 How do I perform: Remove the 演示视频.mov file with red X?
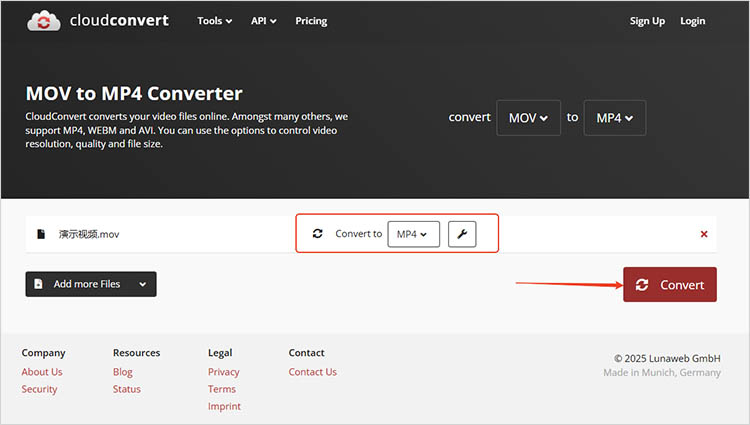click(x=704, y=234)
